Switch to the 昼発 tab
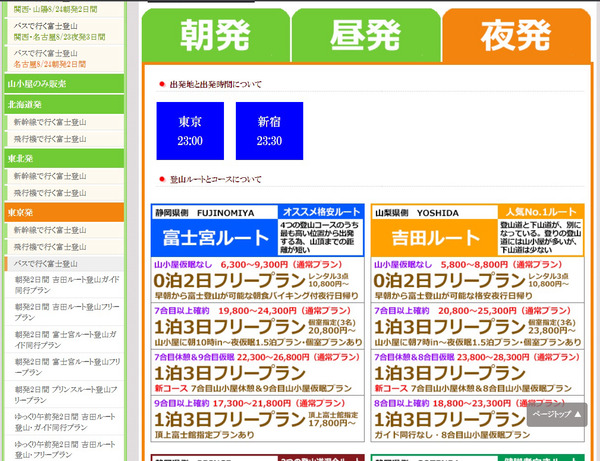The height and width of the screenshot is (461, 600). [x=366, y=35]
